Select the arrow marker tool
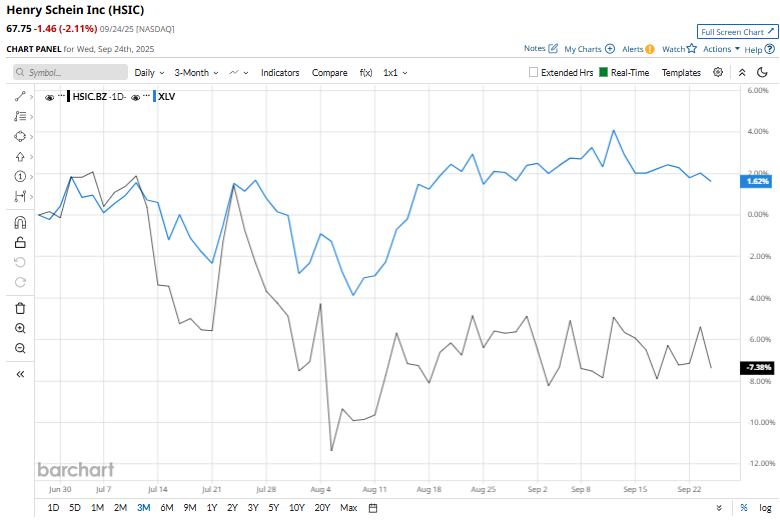Viewport: 780px width, 521px height. (x=20, y=157)
